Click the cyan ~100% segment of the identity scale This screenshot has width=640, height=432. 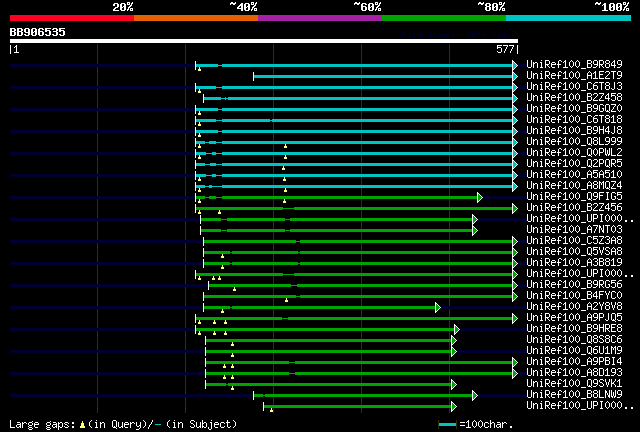[x=569, y=18]
